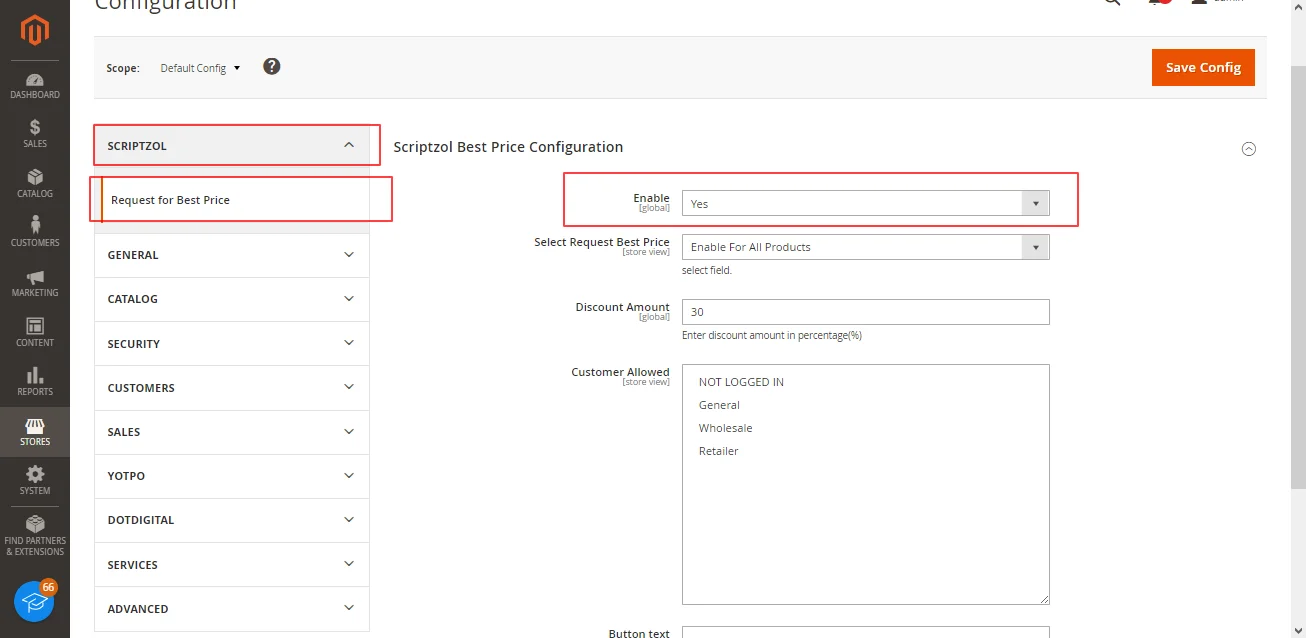Viewport: 1306px width, 638px height.
Task: Expand the ADVANCED config section
Action: (x=232, y=609)
